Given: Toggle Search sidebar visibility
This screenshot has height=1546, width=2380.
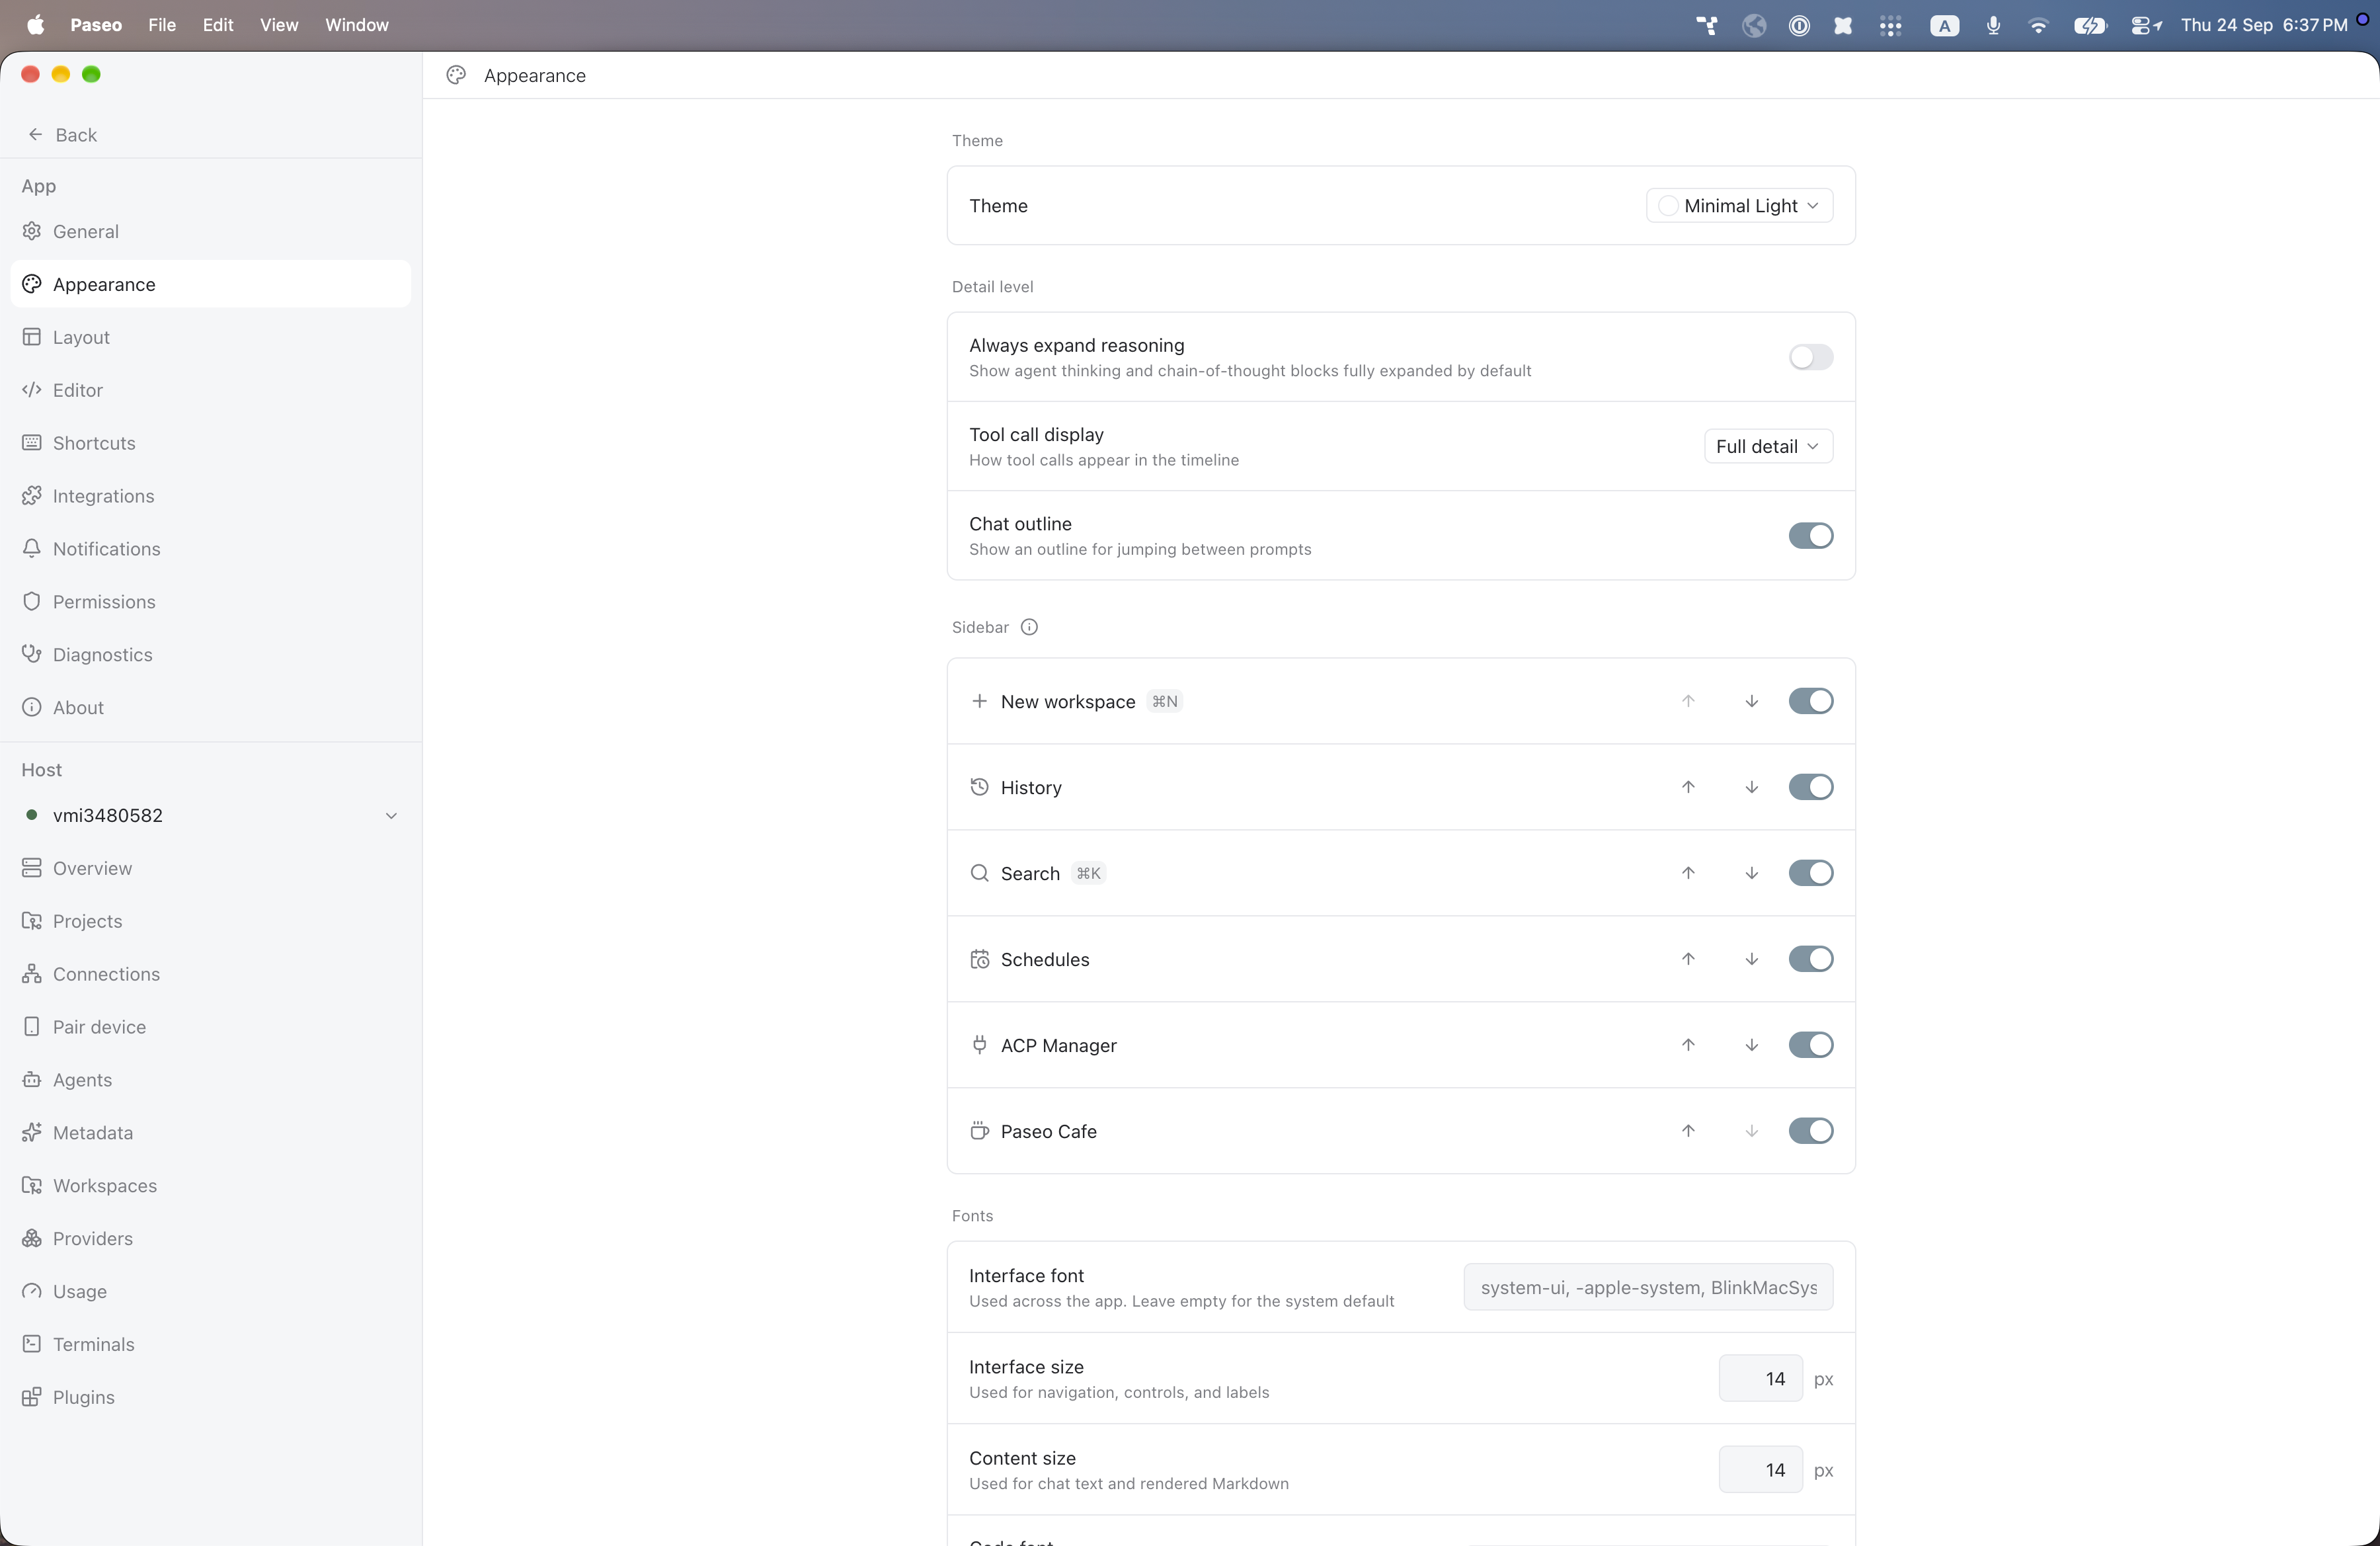Looking at the screenshot, I should coord(1810,874).
